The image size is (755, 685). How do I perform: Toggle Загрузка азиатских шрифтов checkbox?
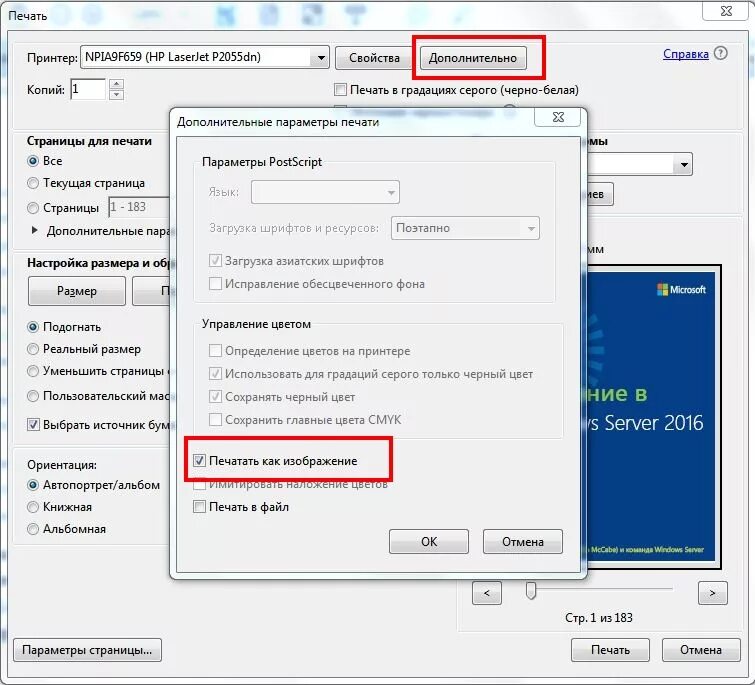click(215, 261)
